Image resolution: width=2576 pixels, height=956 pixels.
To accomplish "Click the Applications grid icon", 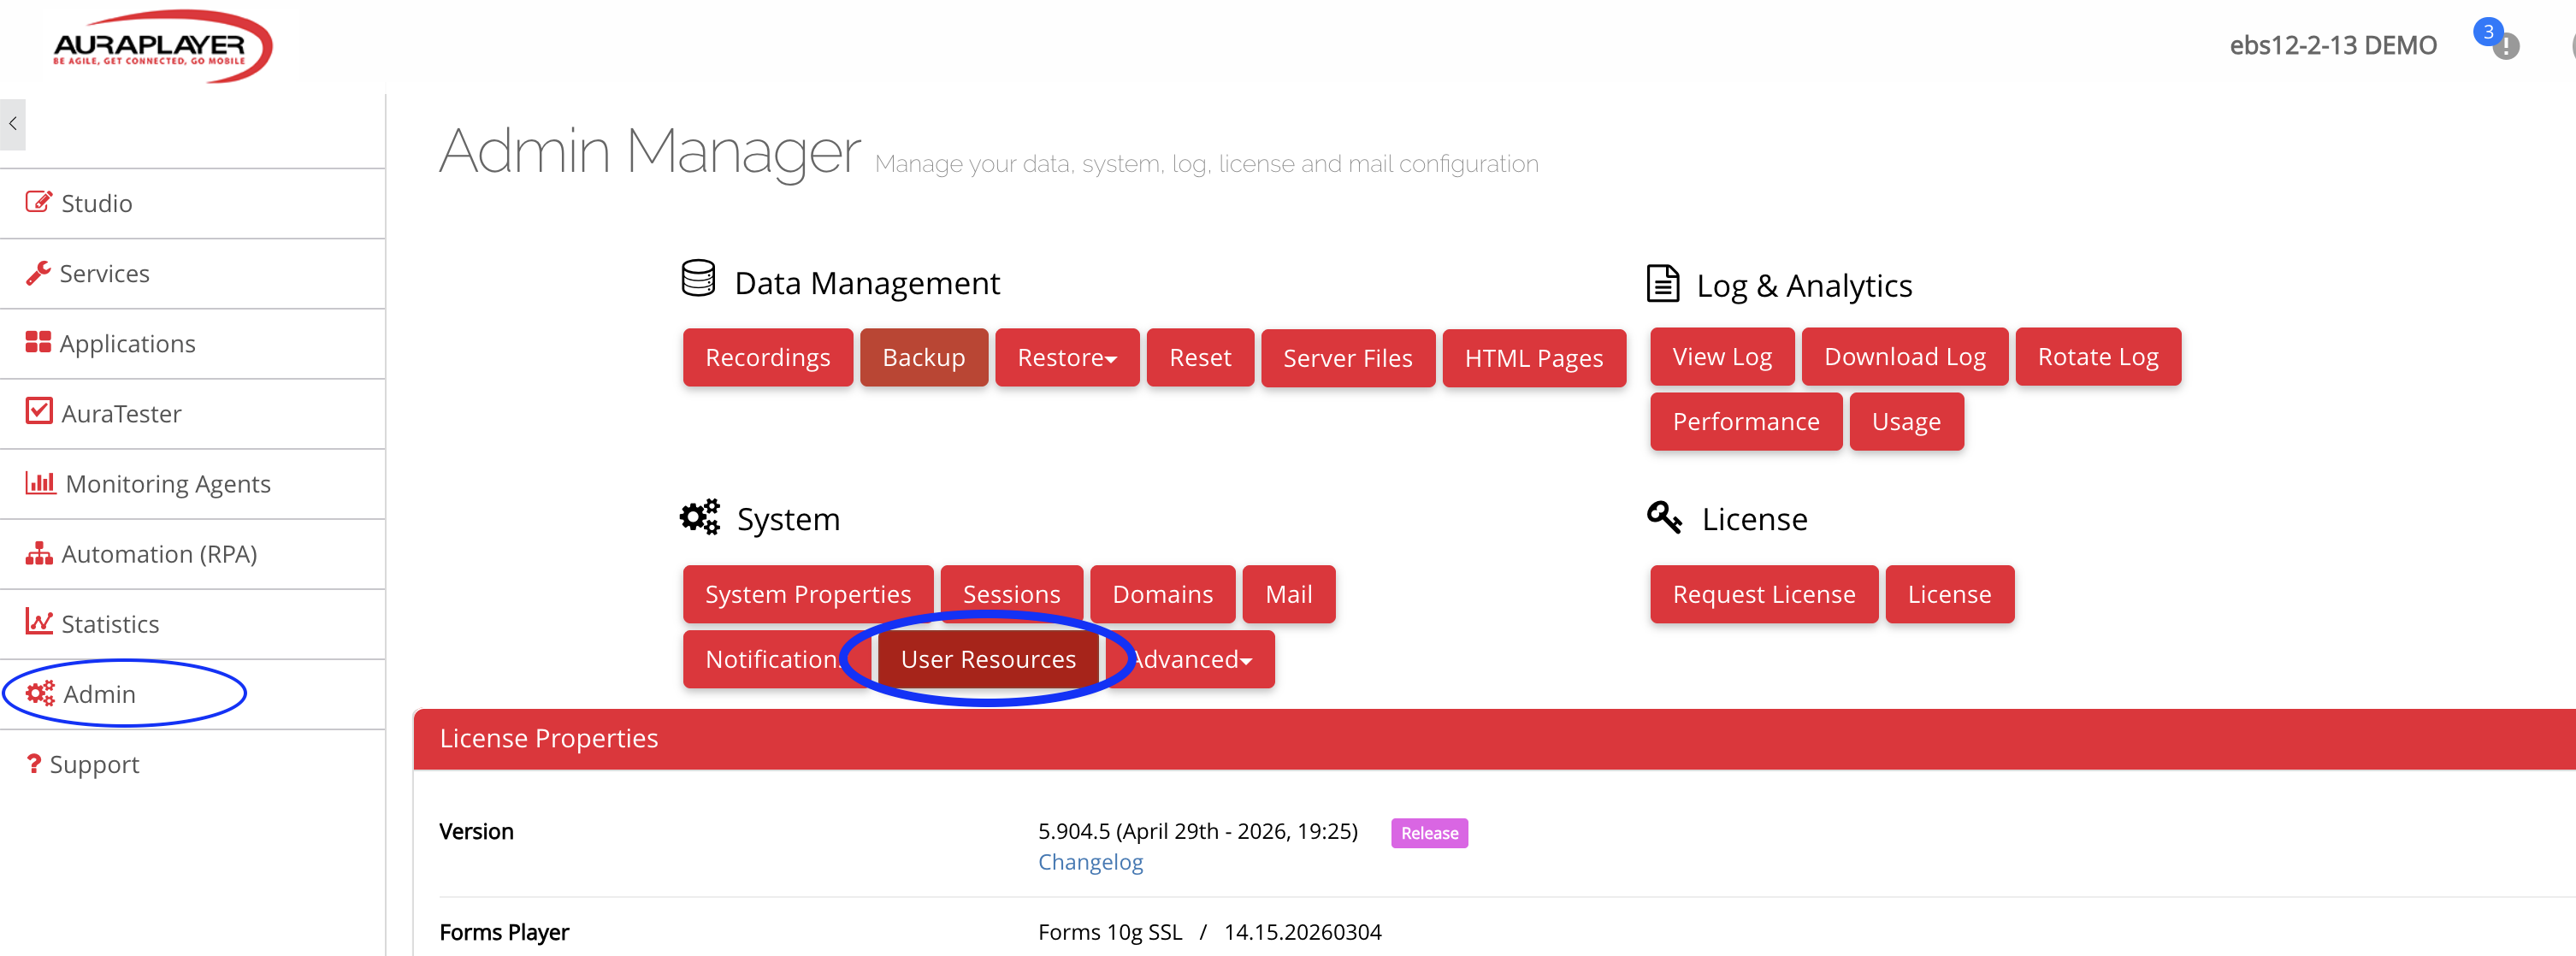I will tap(38, 342).
